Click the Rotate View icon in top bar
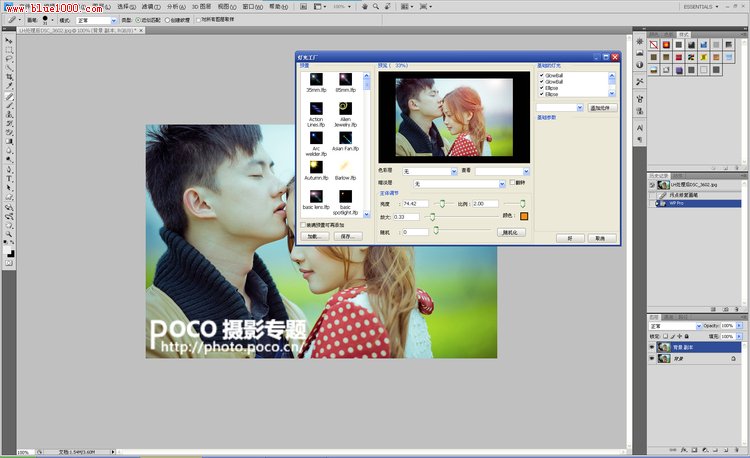750x458 pixels. coord(387,7)
